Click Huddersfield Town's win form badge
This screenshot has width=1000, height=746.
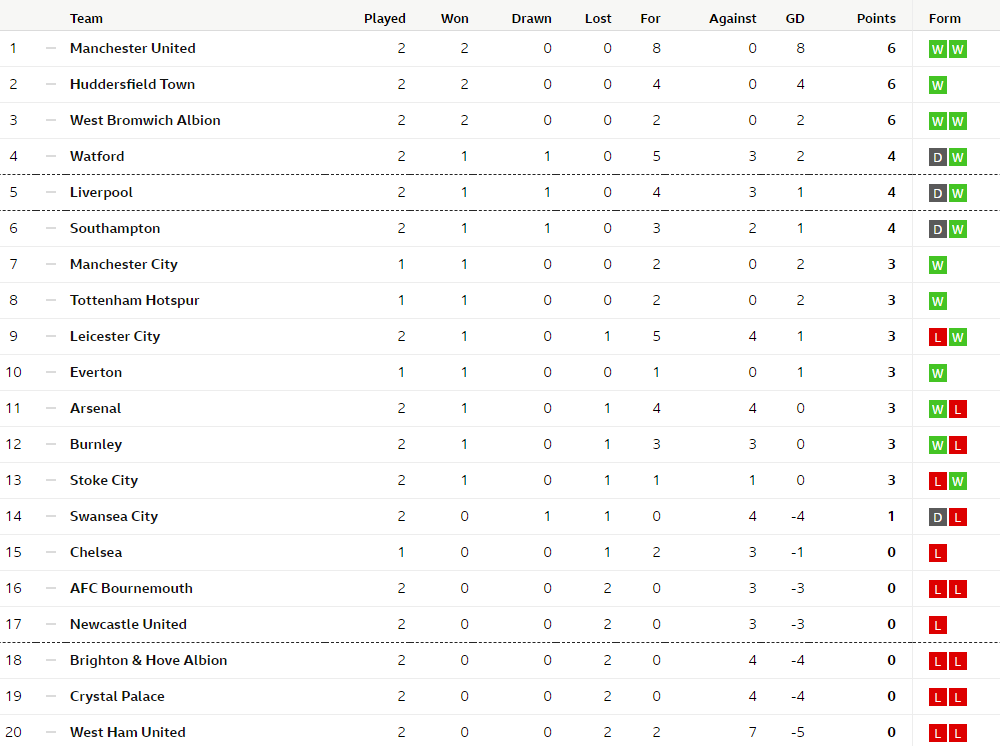937,85
